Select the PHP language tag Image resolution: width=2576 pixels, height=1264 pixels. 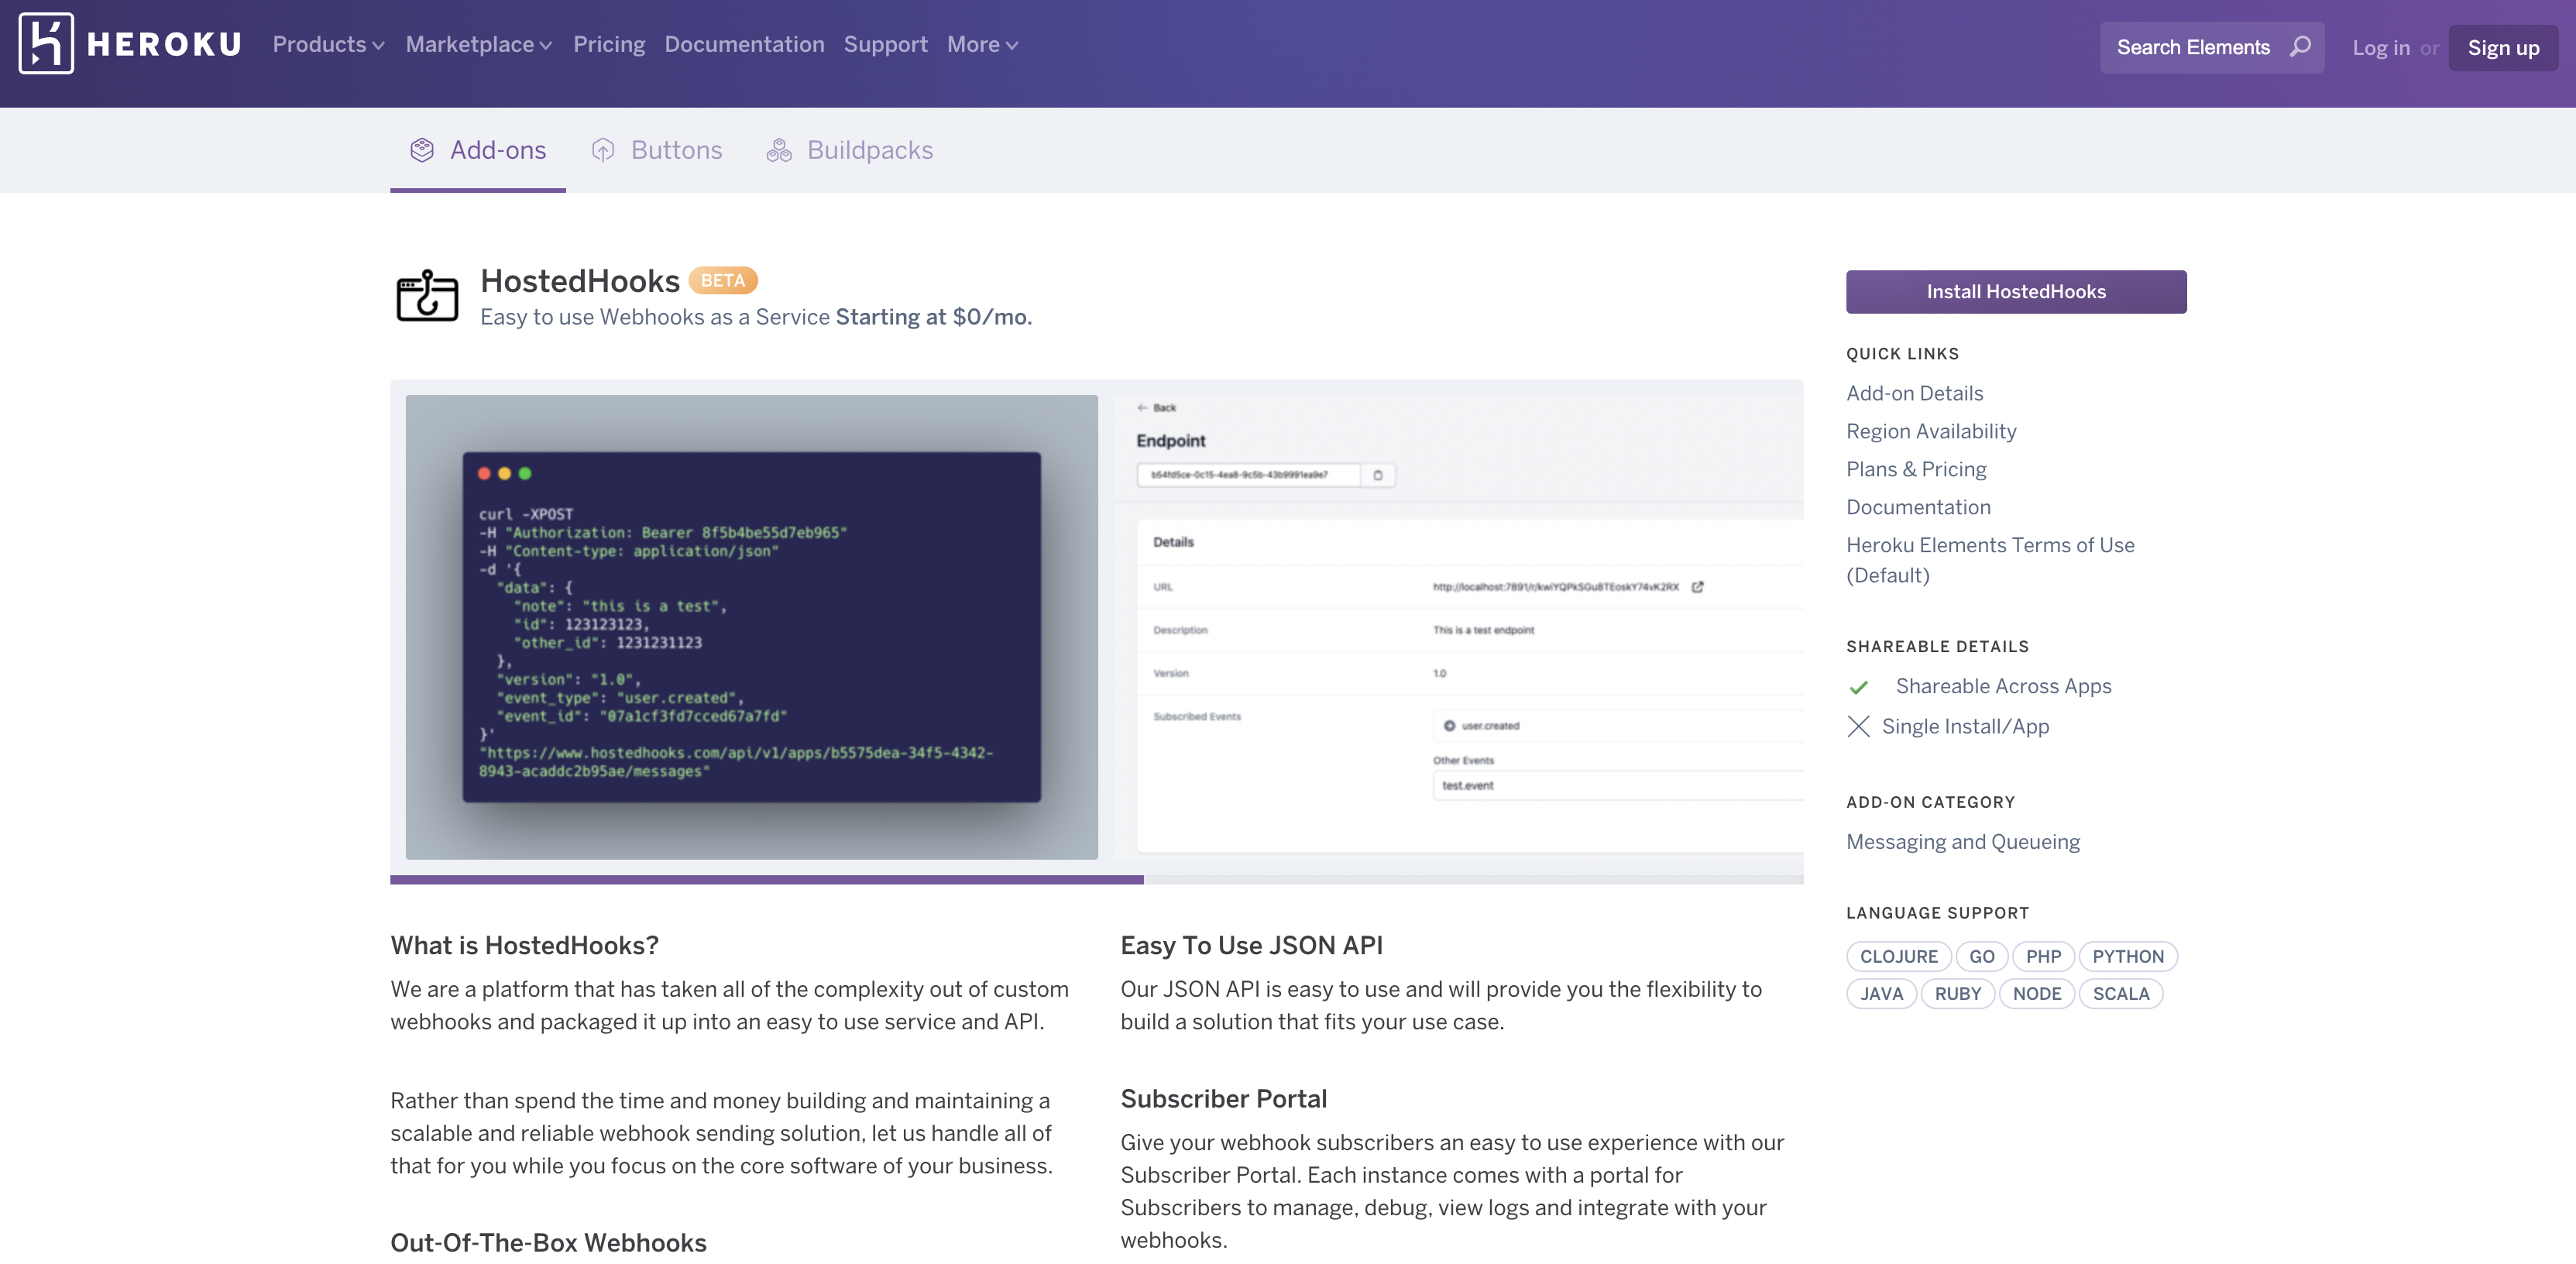click(2043, 957)
